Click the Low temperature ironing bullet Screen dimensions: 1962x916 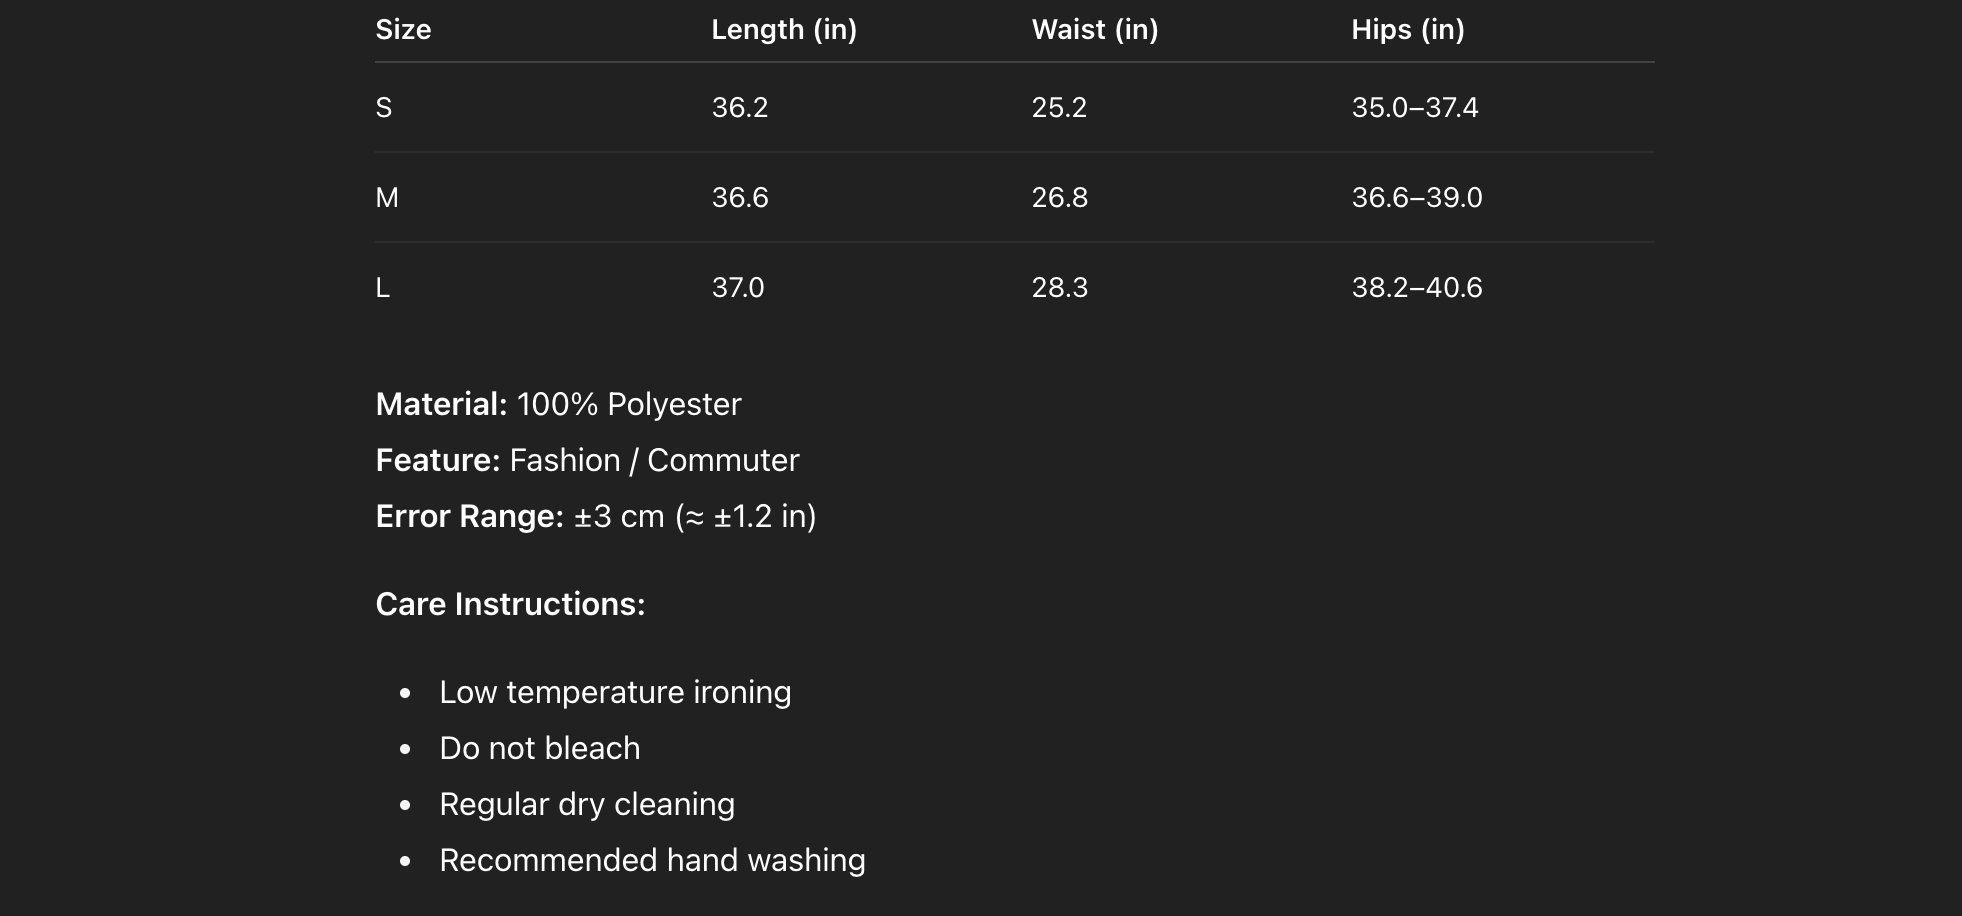click(615, 693)
